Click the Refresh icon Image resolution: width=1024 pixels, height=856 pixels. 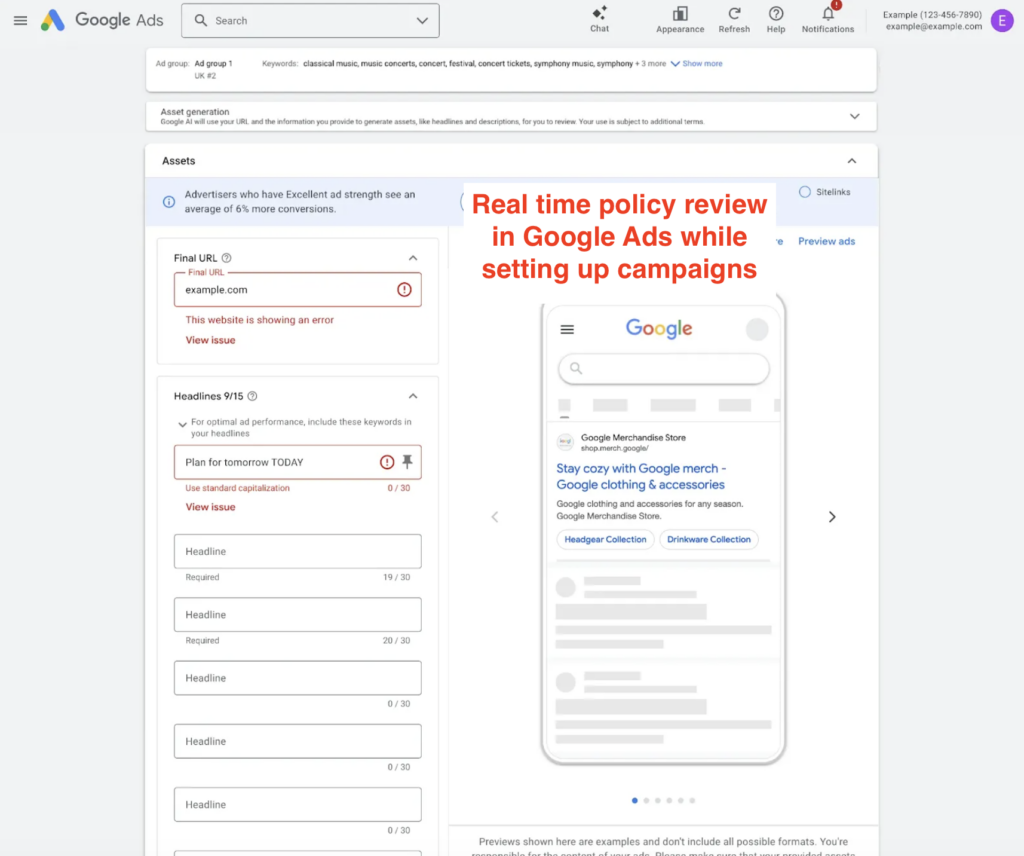[734, 14]
